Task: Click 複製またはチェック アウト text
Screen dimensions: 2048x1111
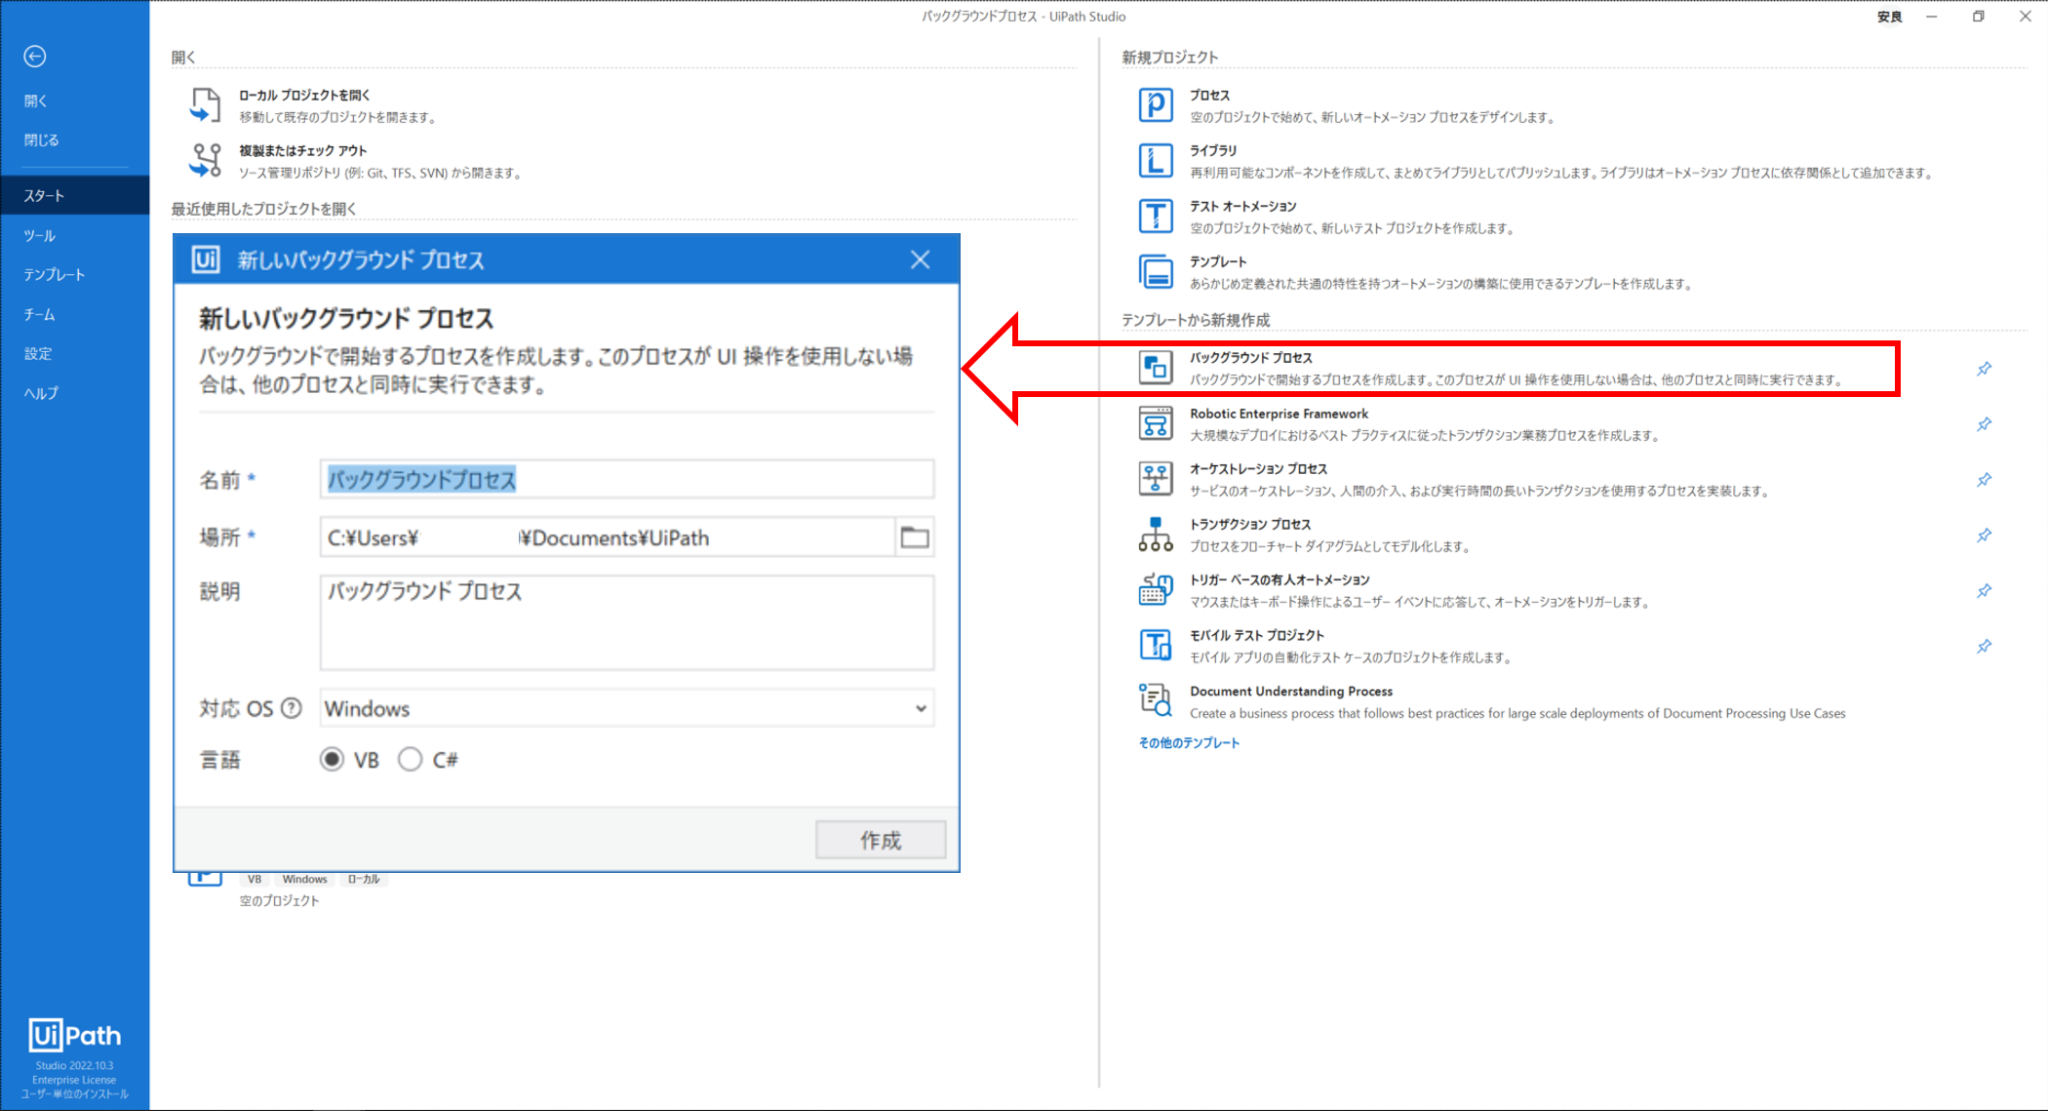Action: [x=303, y=150]
